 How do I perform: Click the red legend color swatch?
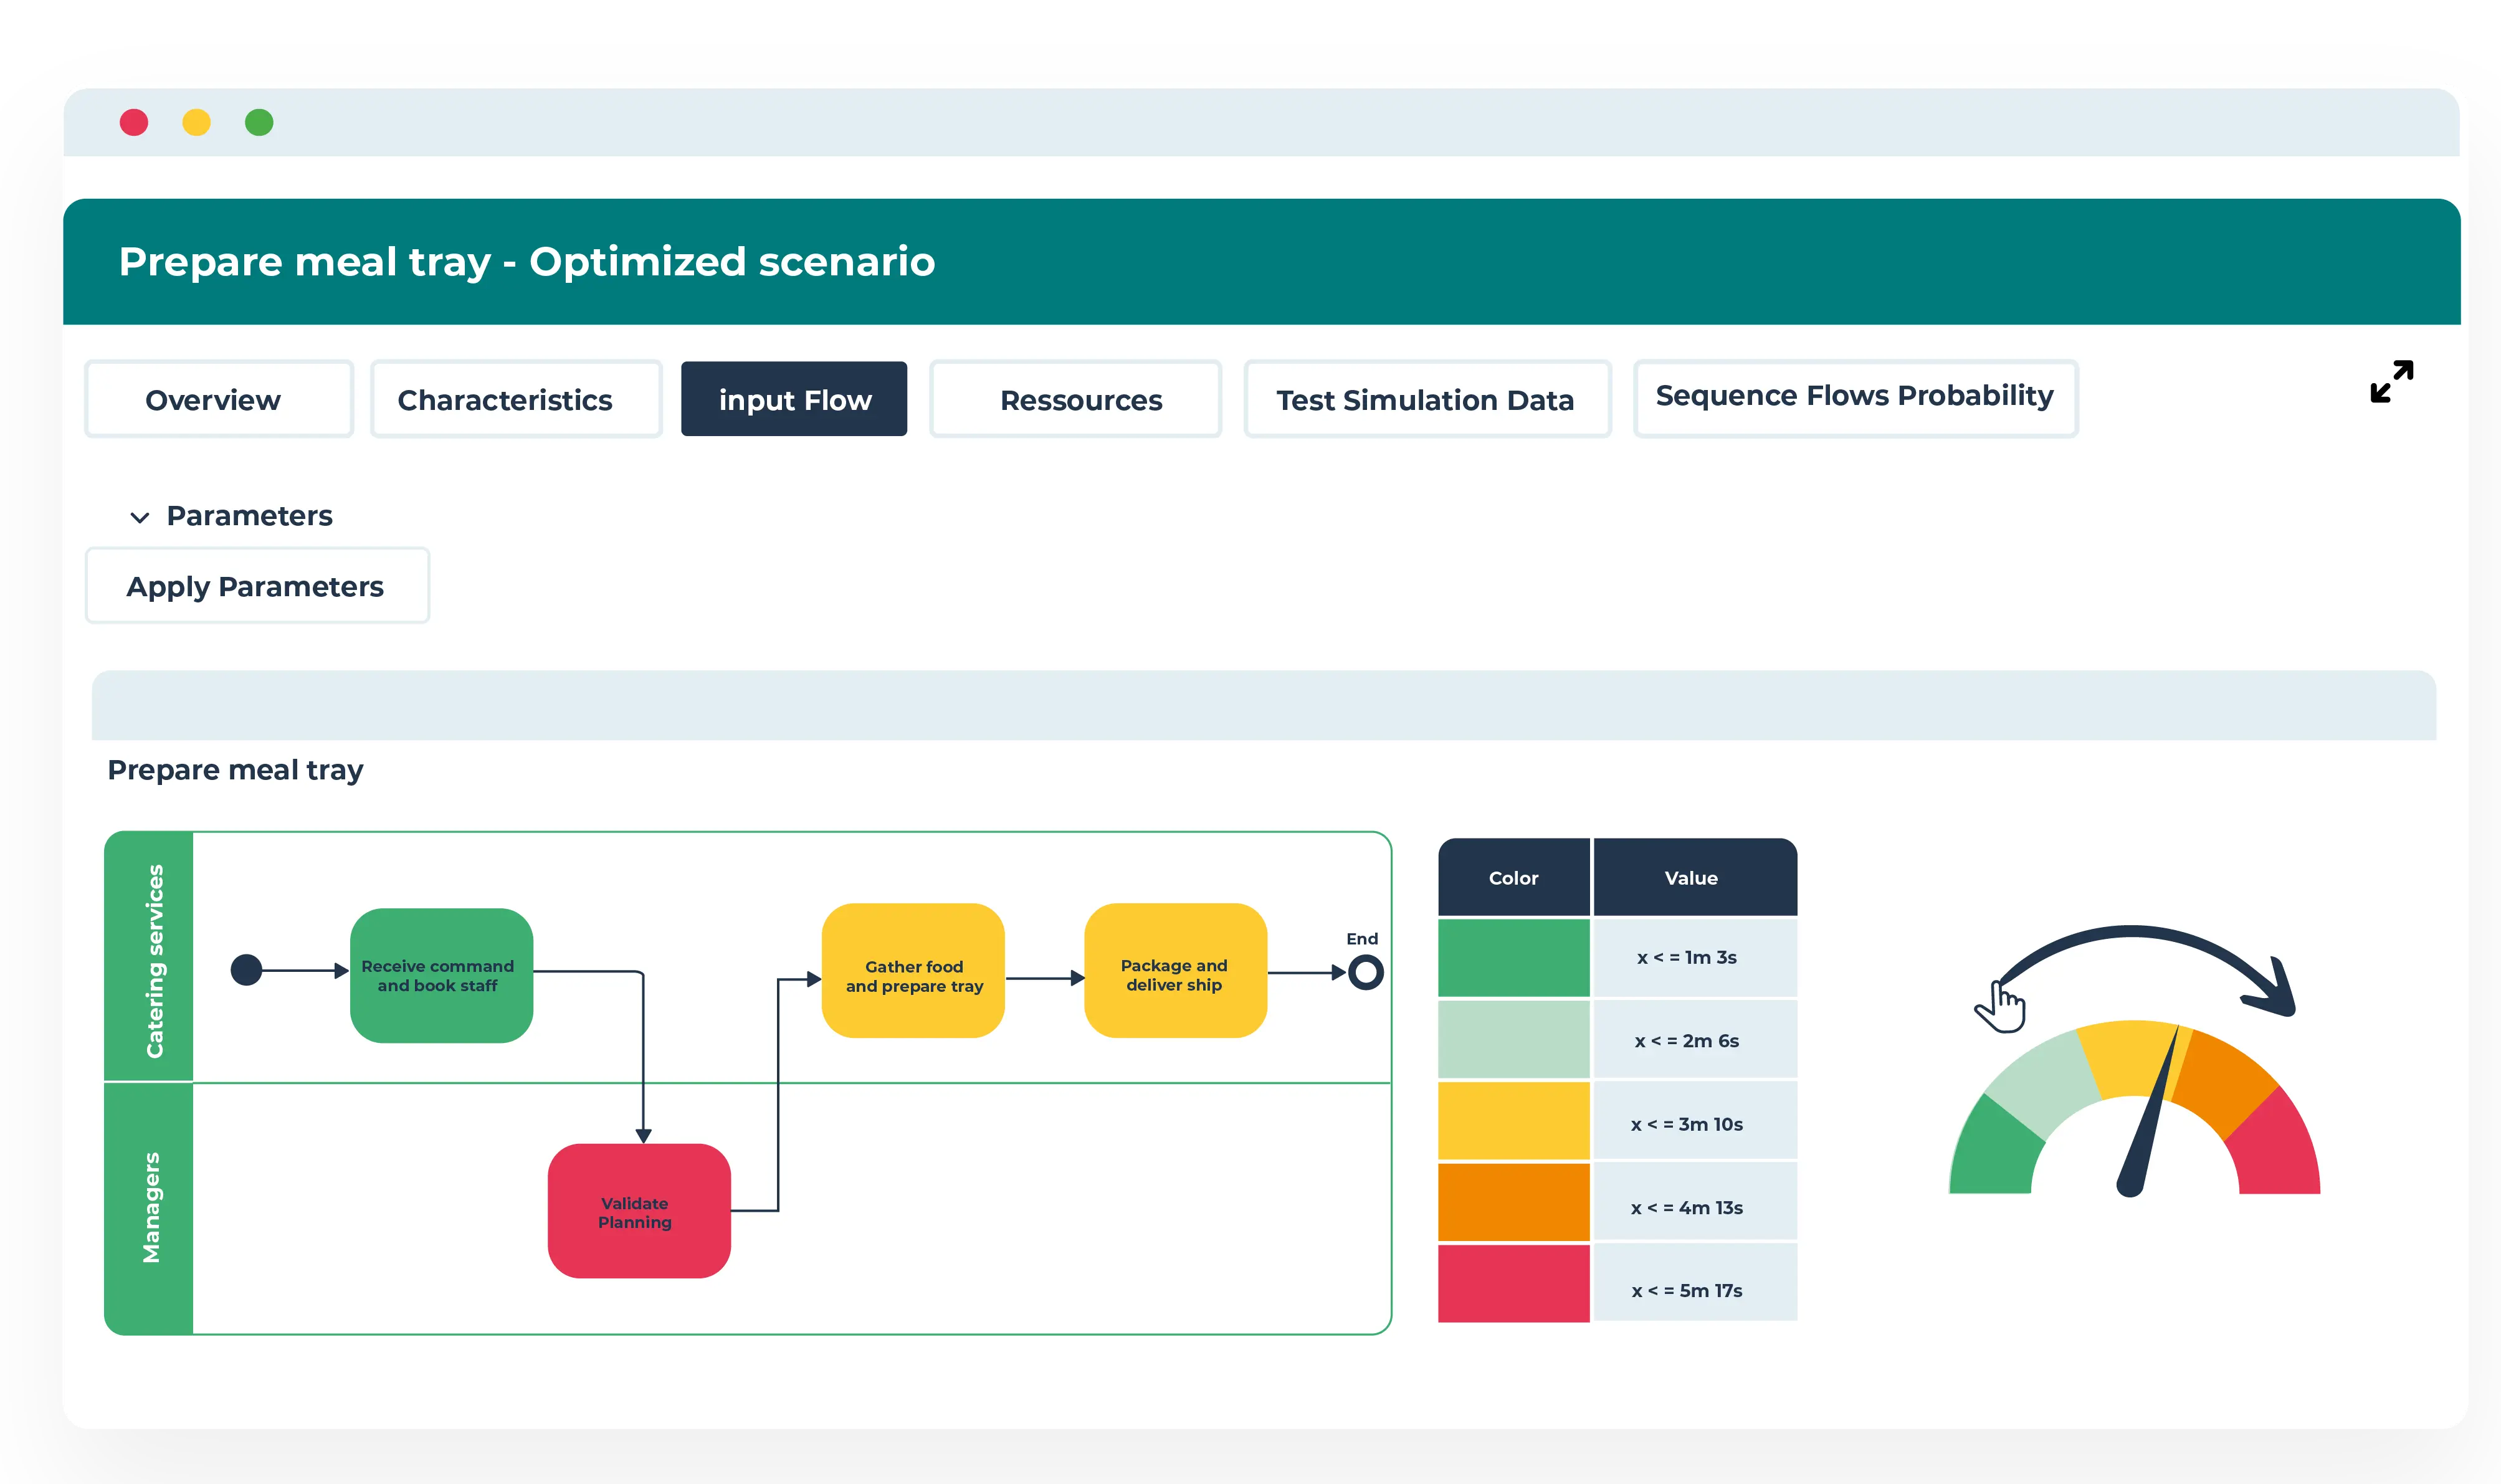tap(1513, 1284)
